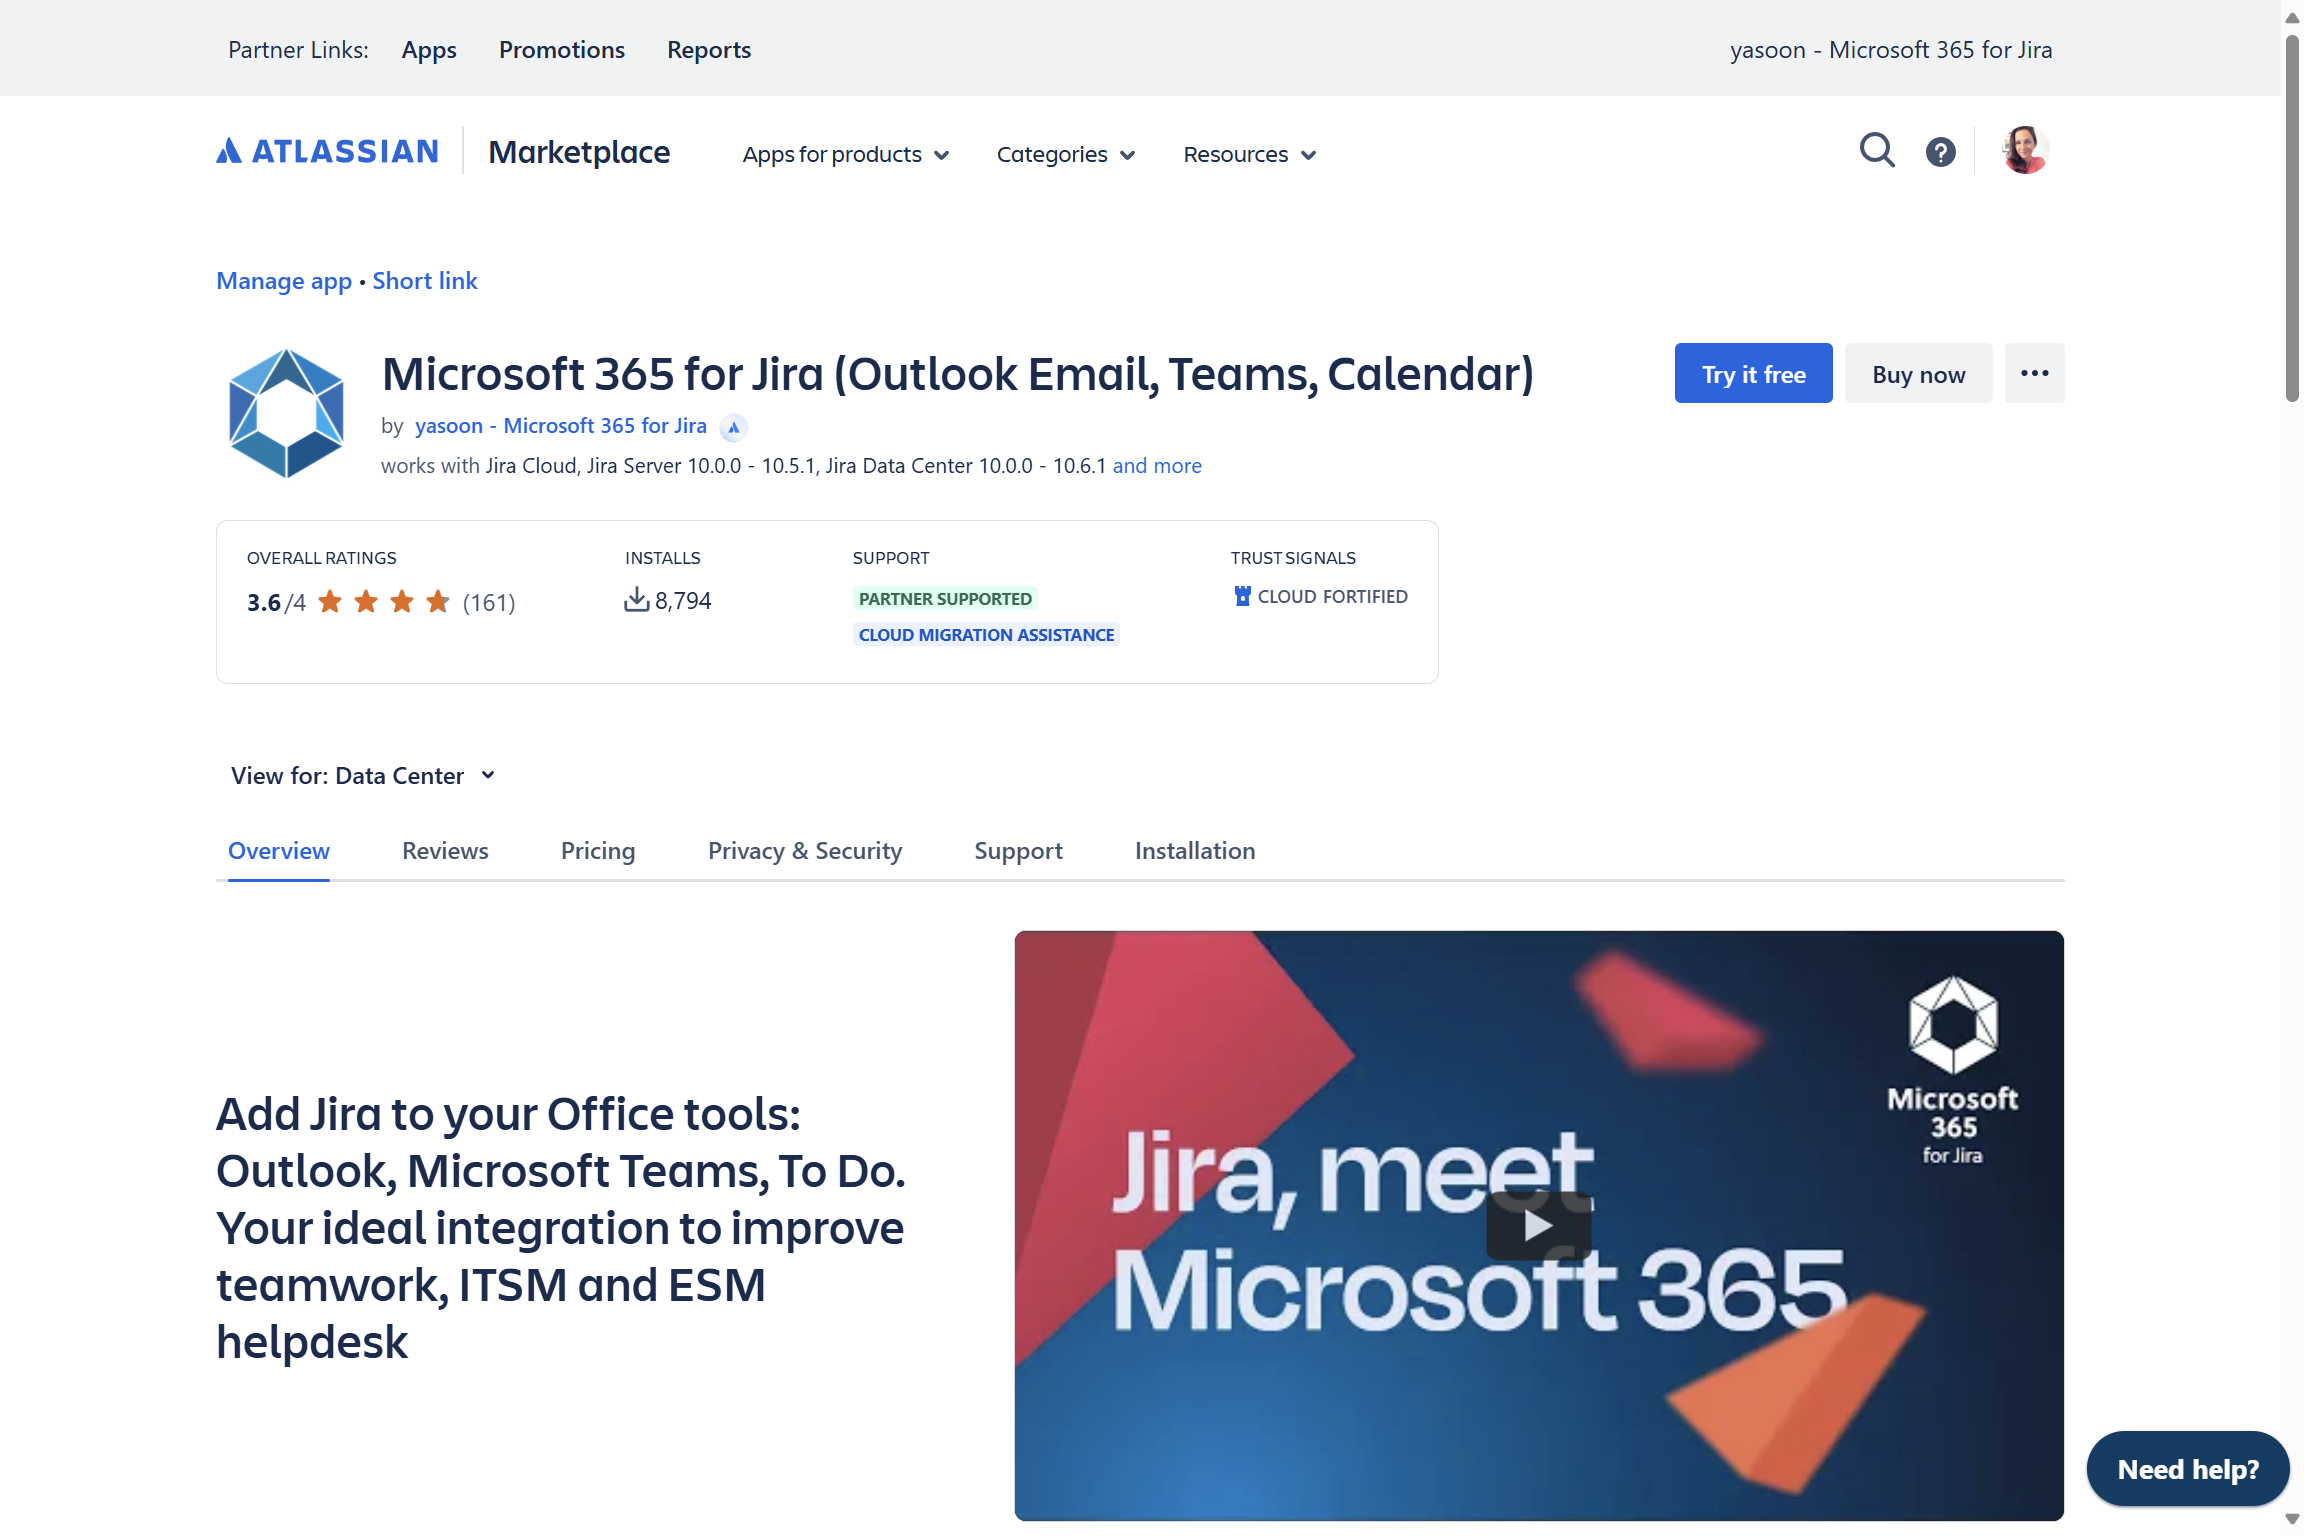Click the search magnifier icon
The image size is (2304, 1536).
[x=1876, y=151]
